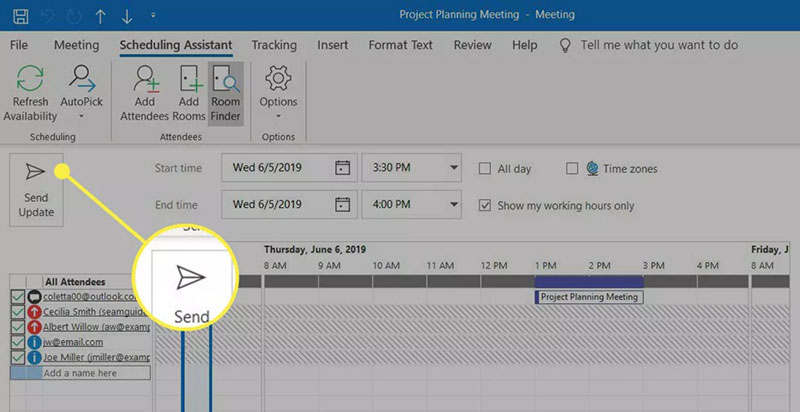
Task: Go to previous item with up arrow
Action: pos(101,16)
